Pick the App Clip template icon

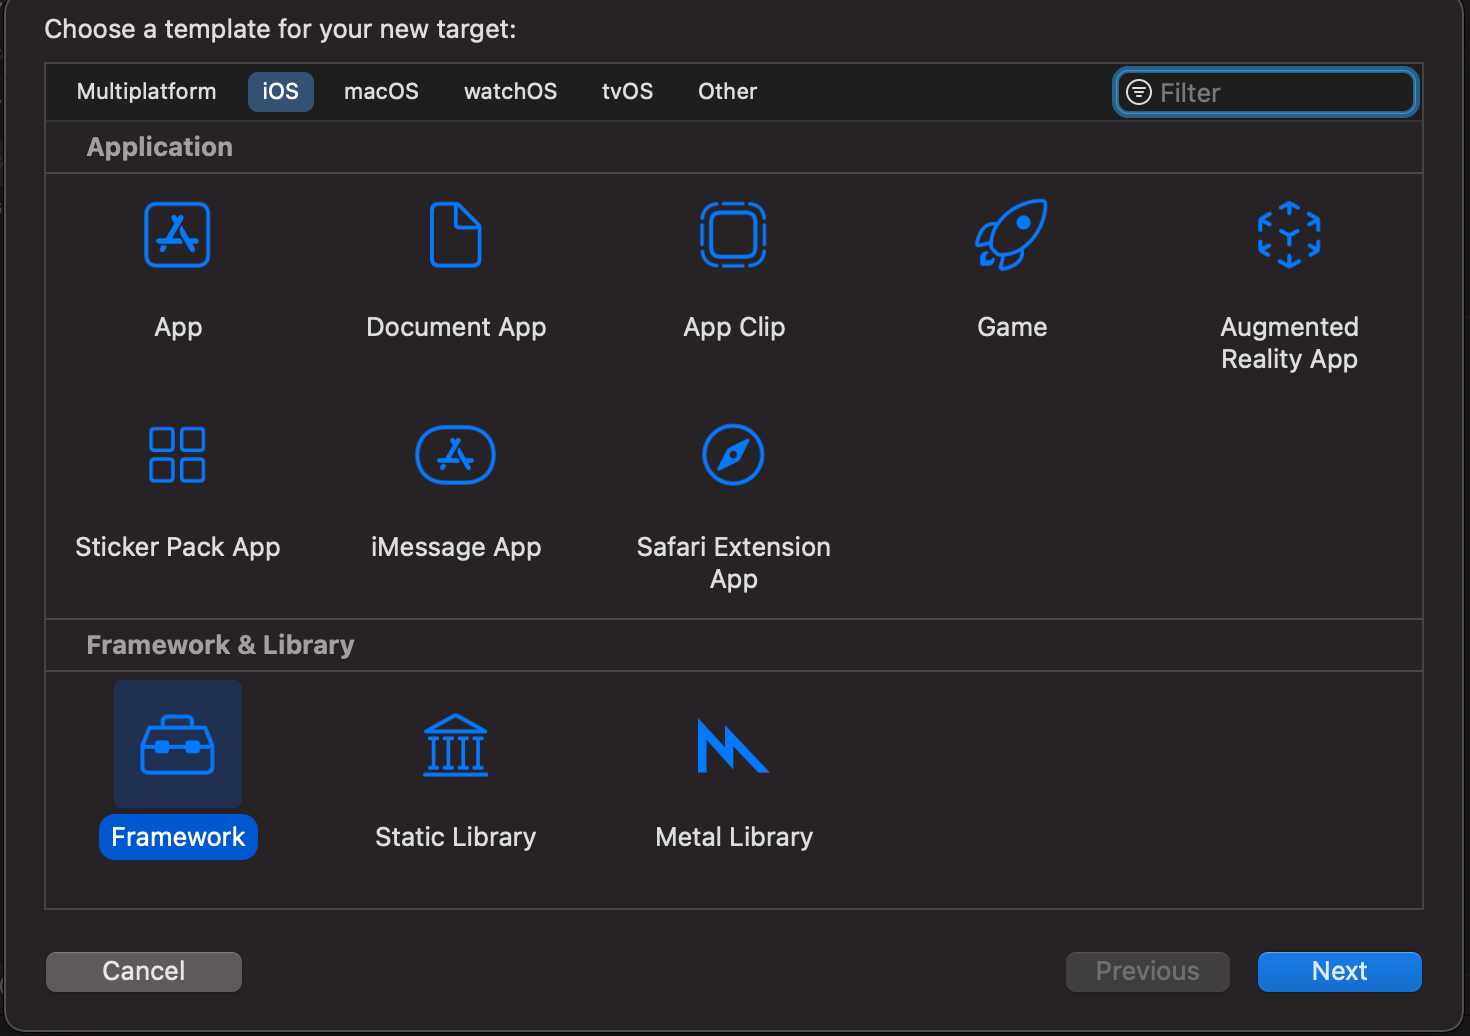734,235
